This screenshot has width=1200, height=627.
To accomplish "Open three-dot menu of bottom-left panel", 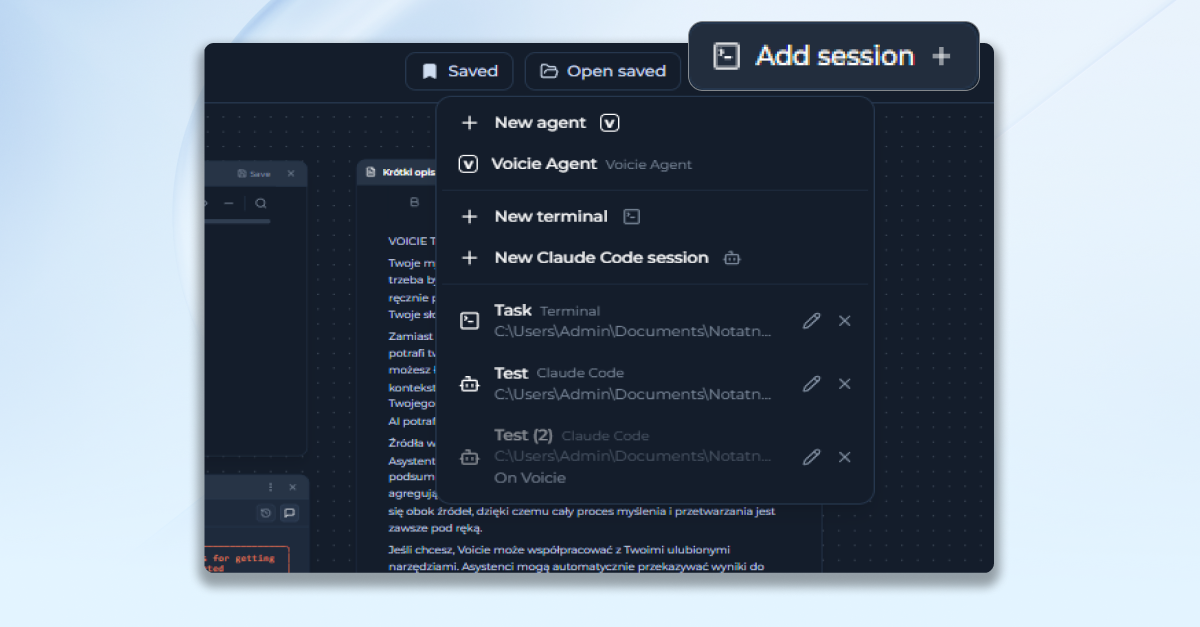I will [x=270, y=487].
